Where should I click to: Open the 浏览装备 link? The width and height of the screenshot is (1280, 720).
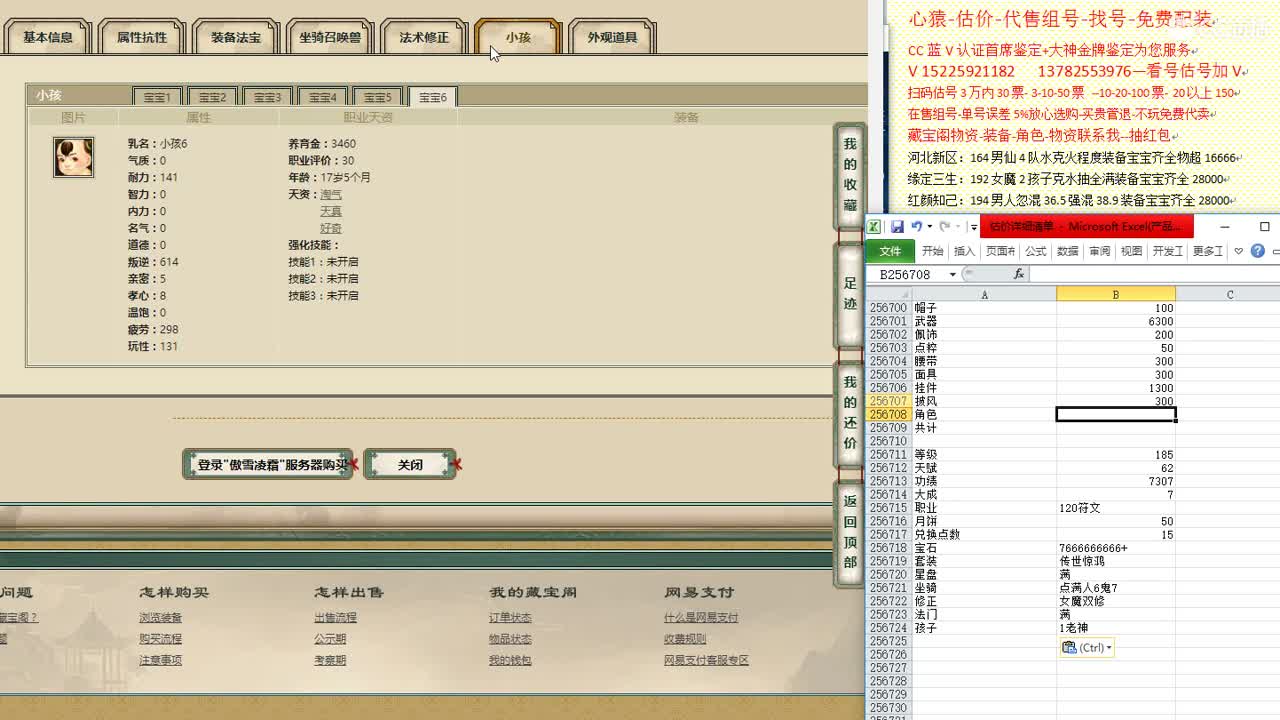point(161,618)
